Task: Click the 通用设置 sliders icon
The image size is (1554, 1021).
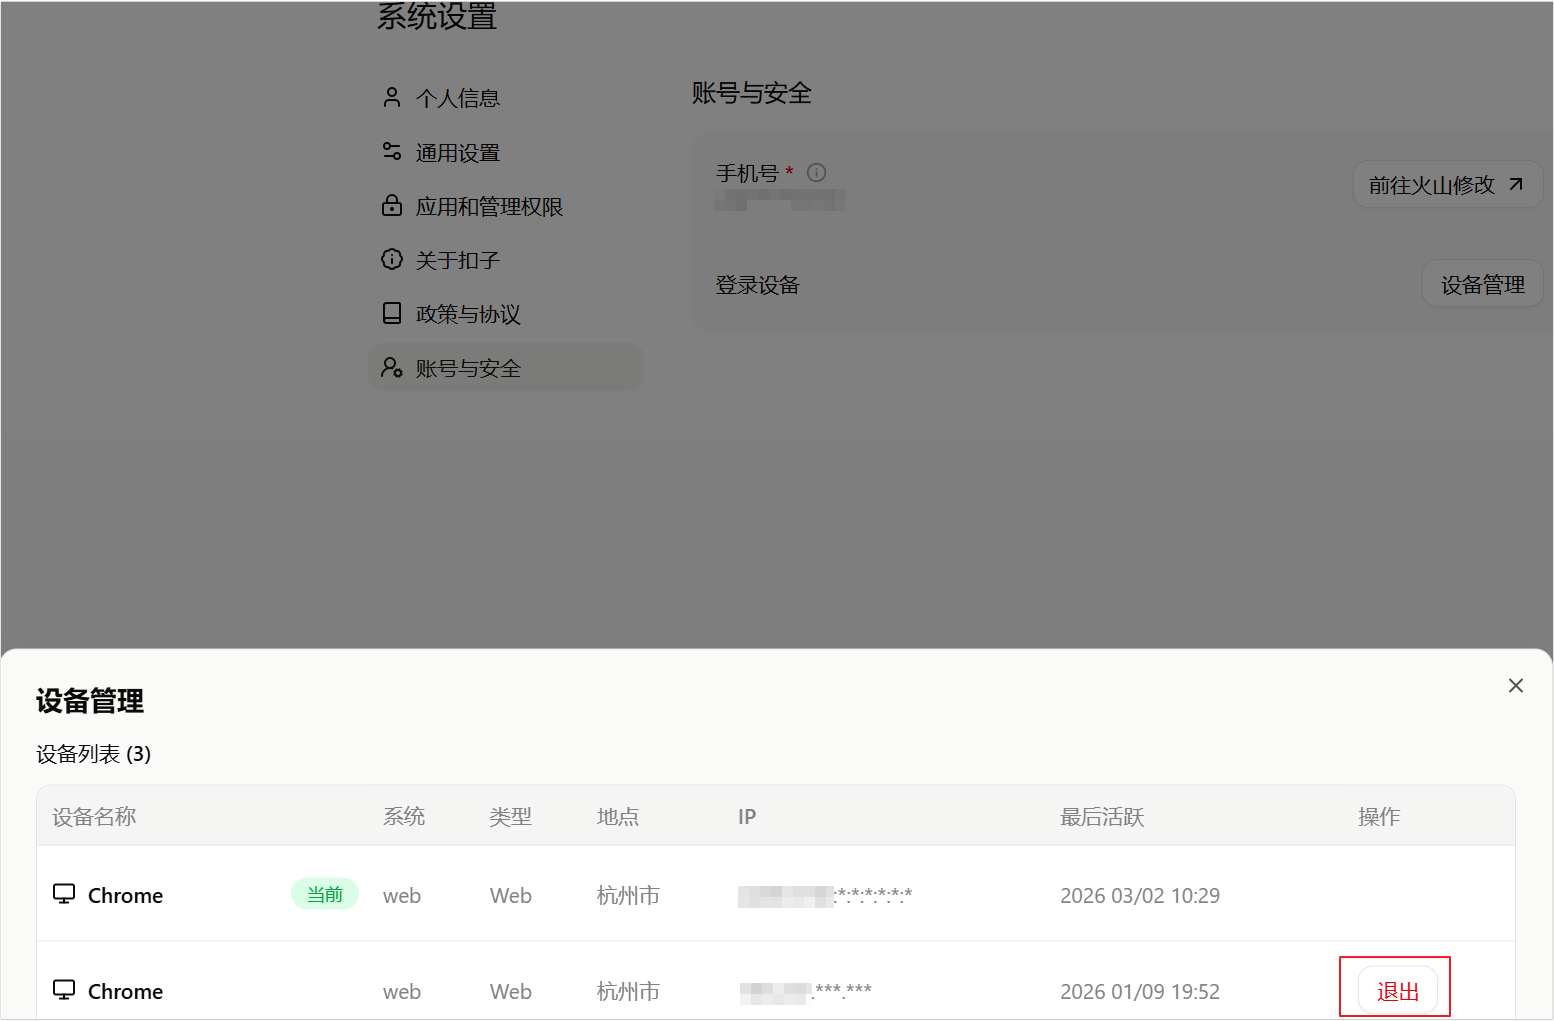Action: click(392, 151)
